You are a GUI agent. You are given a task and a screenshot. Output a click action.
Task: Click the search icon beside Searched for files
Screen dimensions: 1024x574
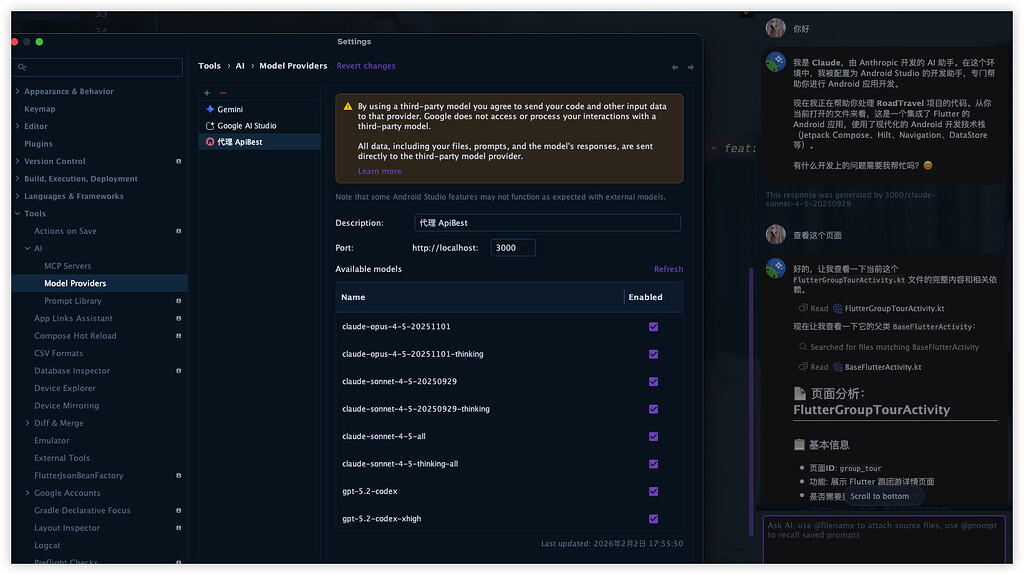803,347
